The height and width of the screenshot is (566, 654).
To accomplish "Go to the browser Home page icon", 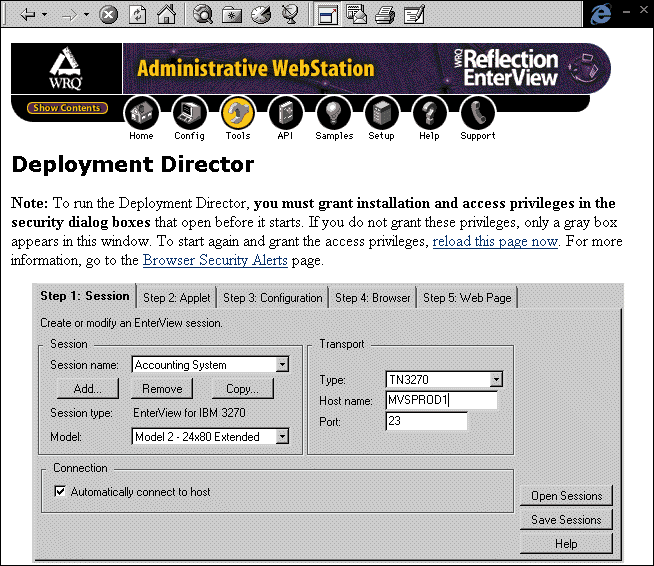I will point(166,15).
